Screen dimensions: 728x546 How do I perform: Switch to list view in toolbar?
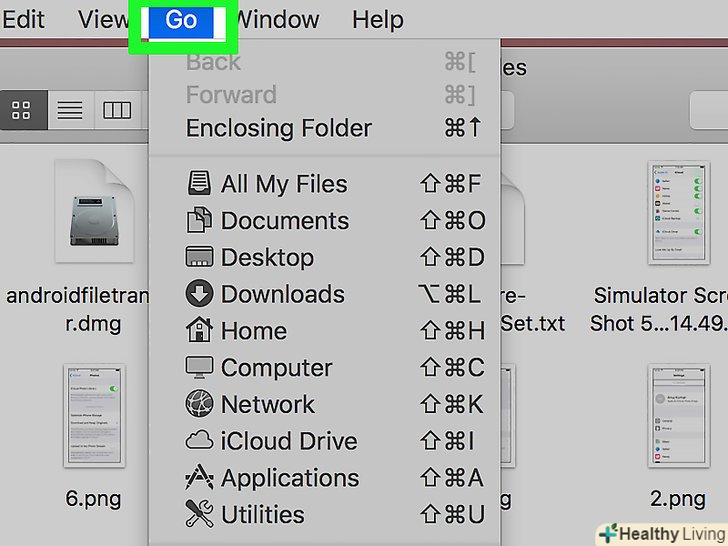[69, 110]
